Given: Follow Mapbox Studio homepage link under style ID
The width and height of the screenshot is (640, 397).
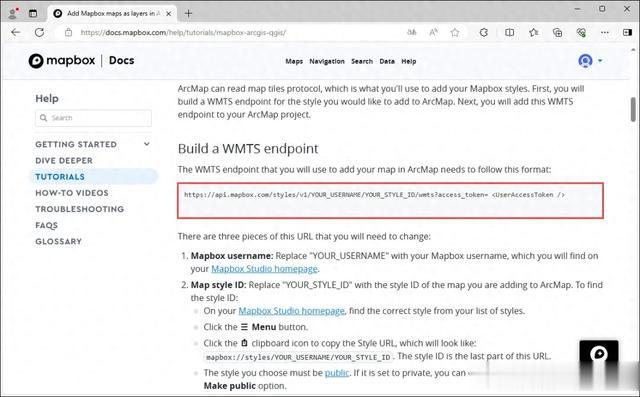Looking at the screenshot, I should click(x=291, y=311).
